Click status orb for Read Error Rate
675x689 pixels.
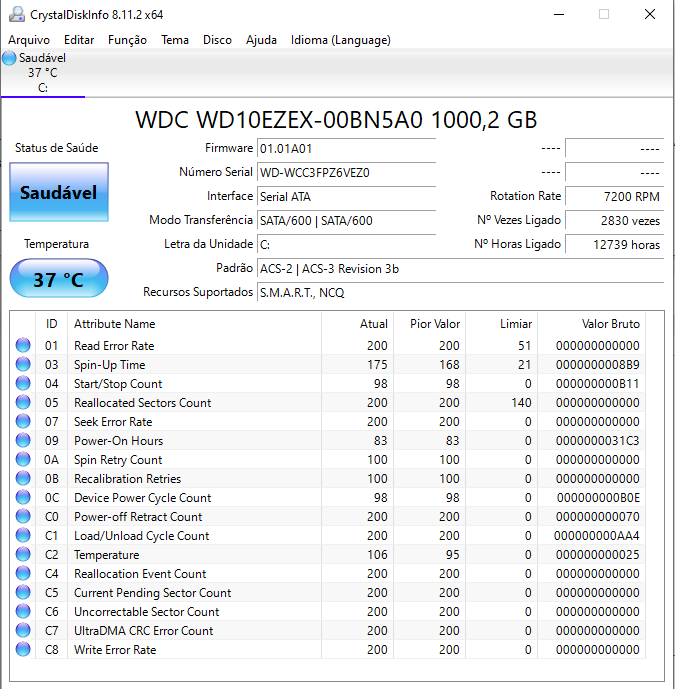pos(23,345)
